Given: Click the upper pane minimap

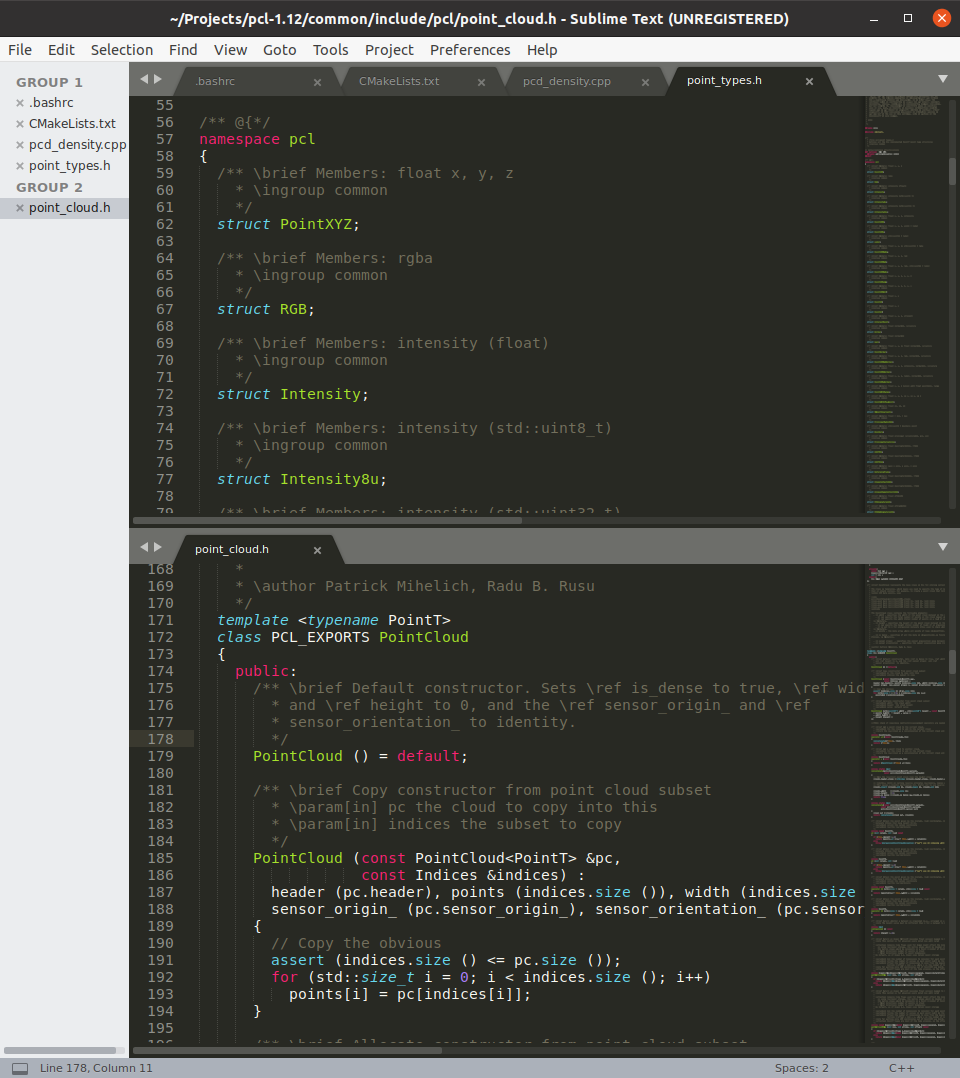Looking at the screenshot, I should (x=904, y=304).
